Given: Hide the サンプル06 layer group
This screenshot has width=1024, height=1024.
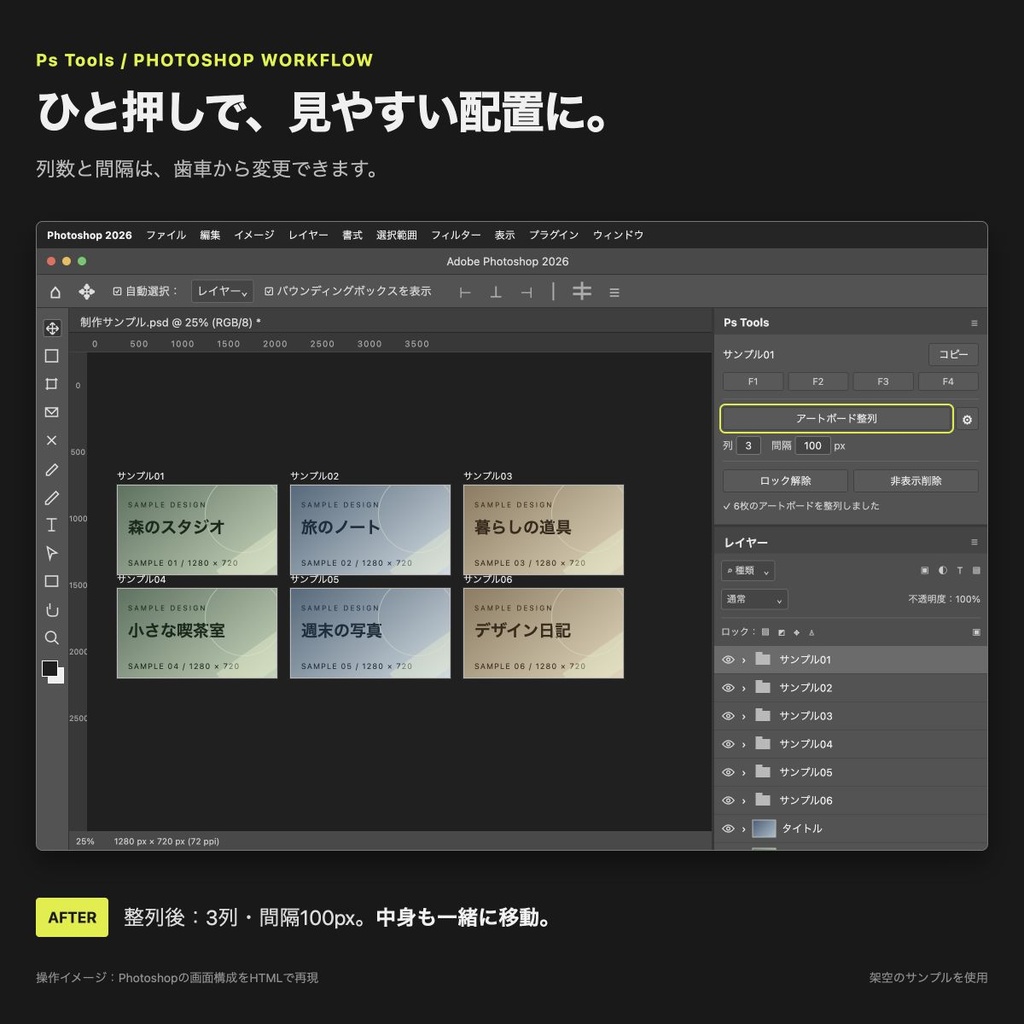Looking at the screenshot, I should (728, 800).
